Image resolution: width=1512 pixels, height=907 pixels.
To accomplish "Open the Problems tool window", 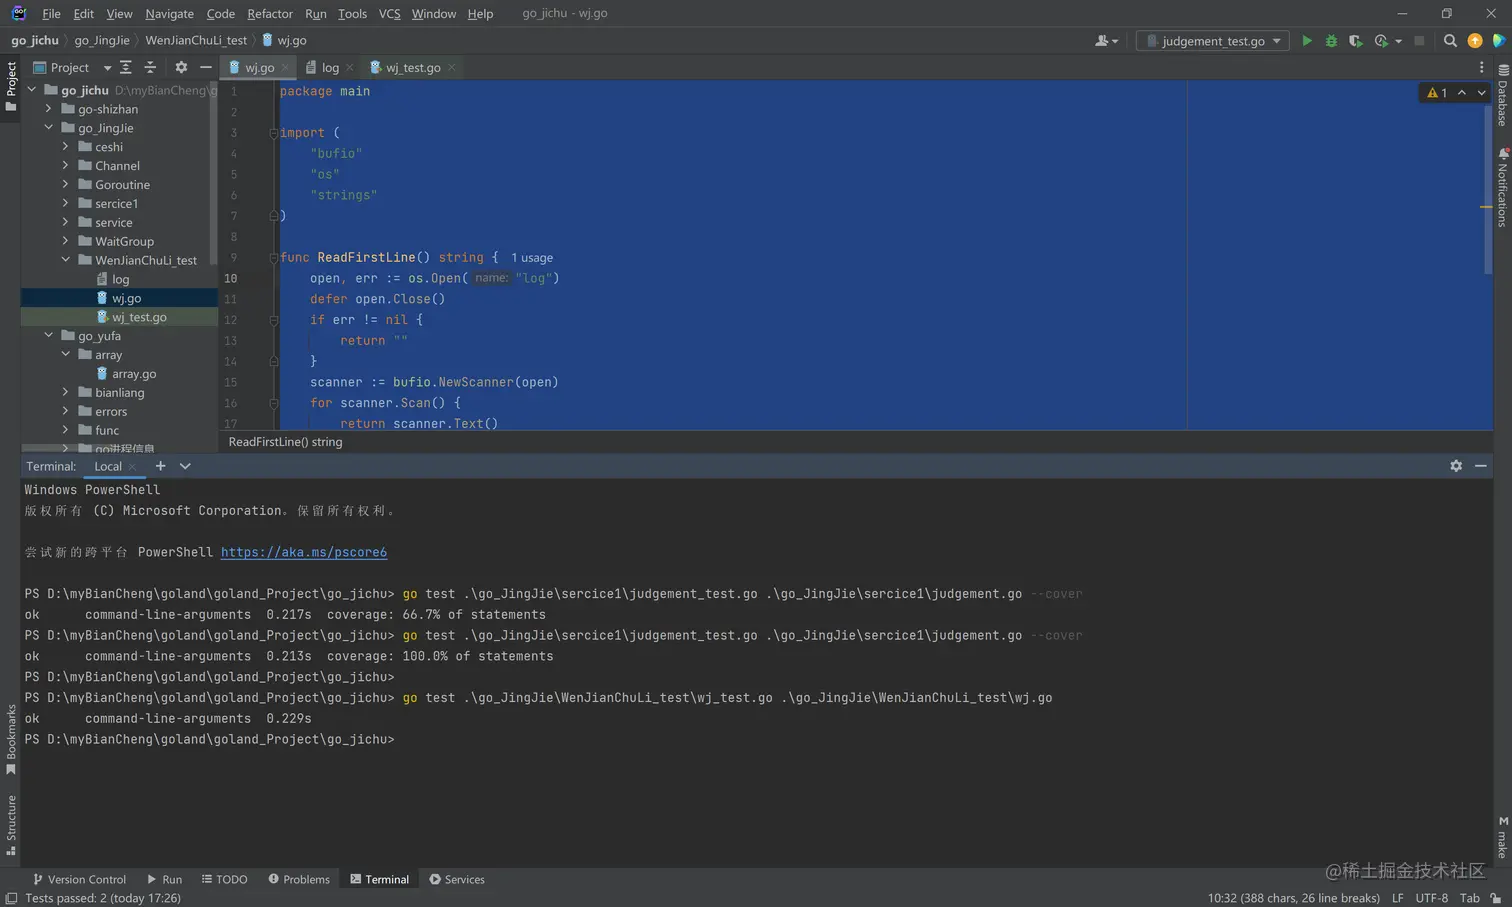I will click(298, 879).
